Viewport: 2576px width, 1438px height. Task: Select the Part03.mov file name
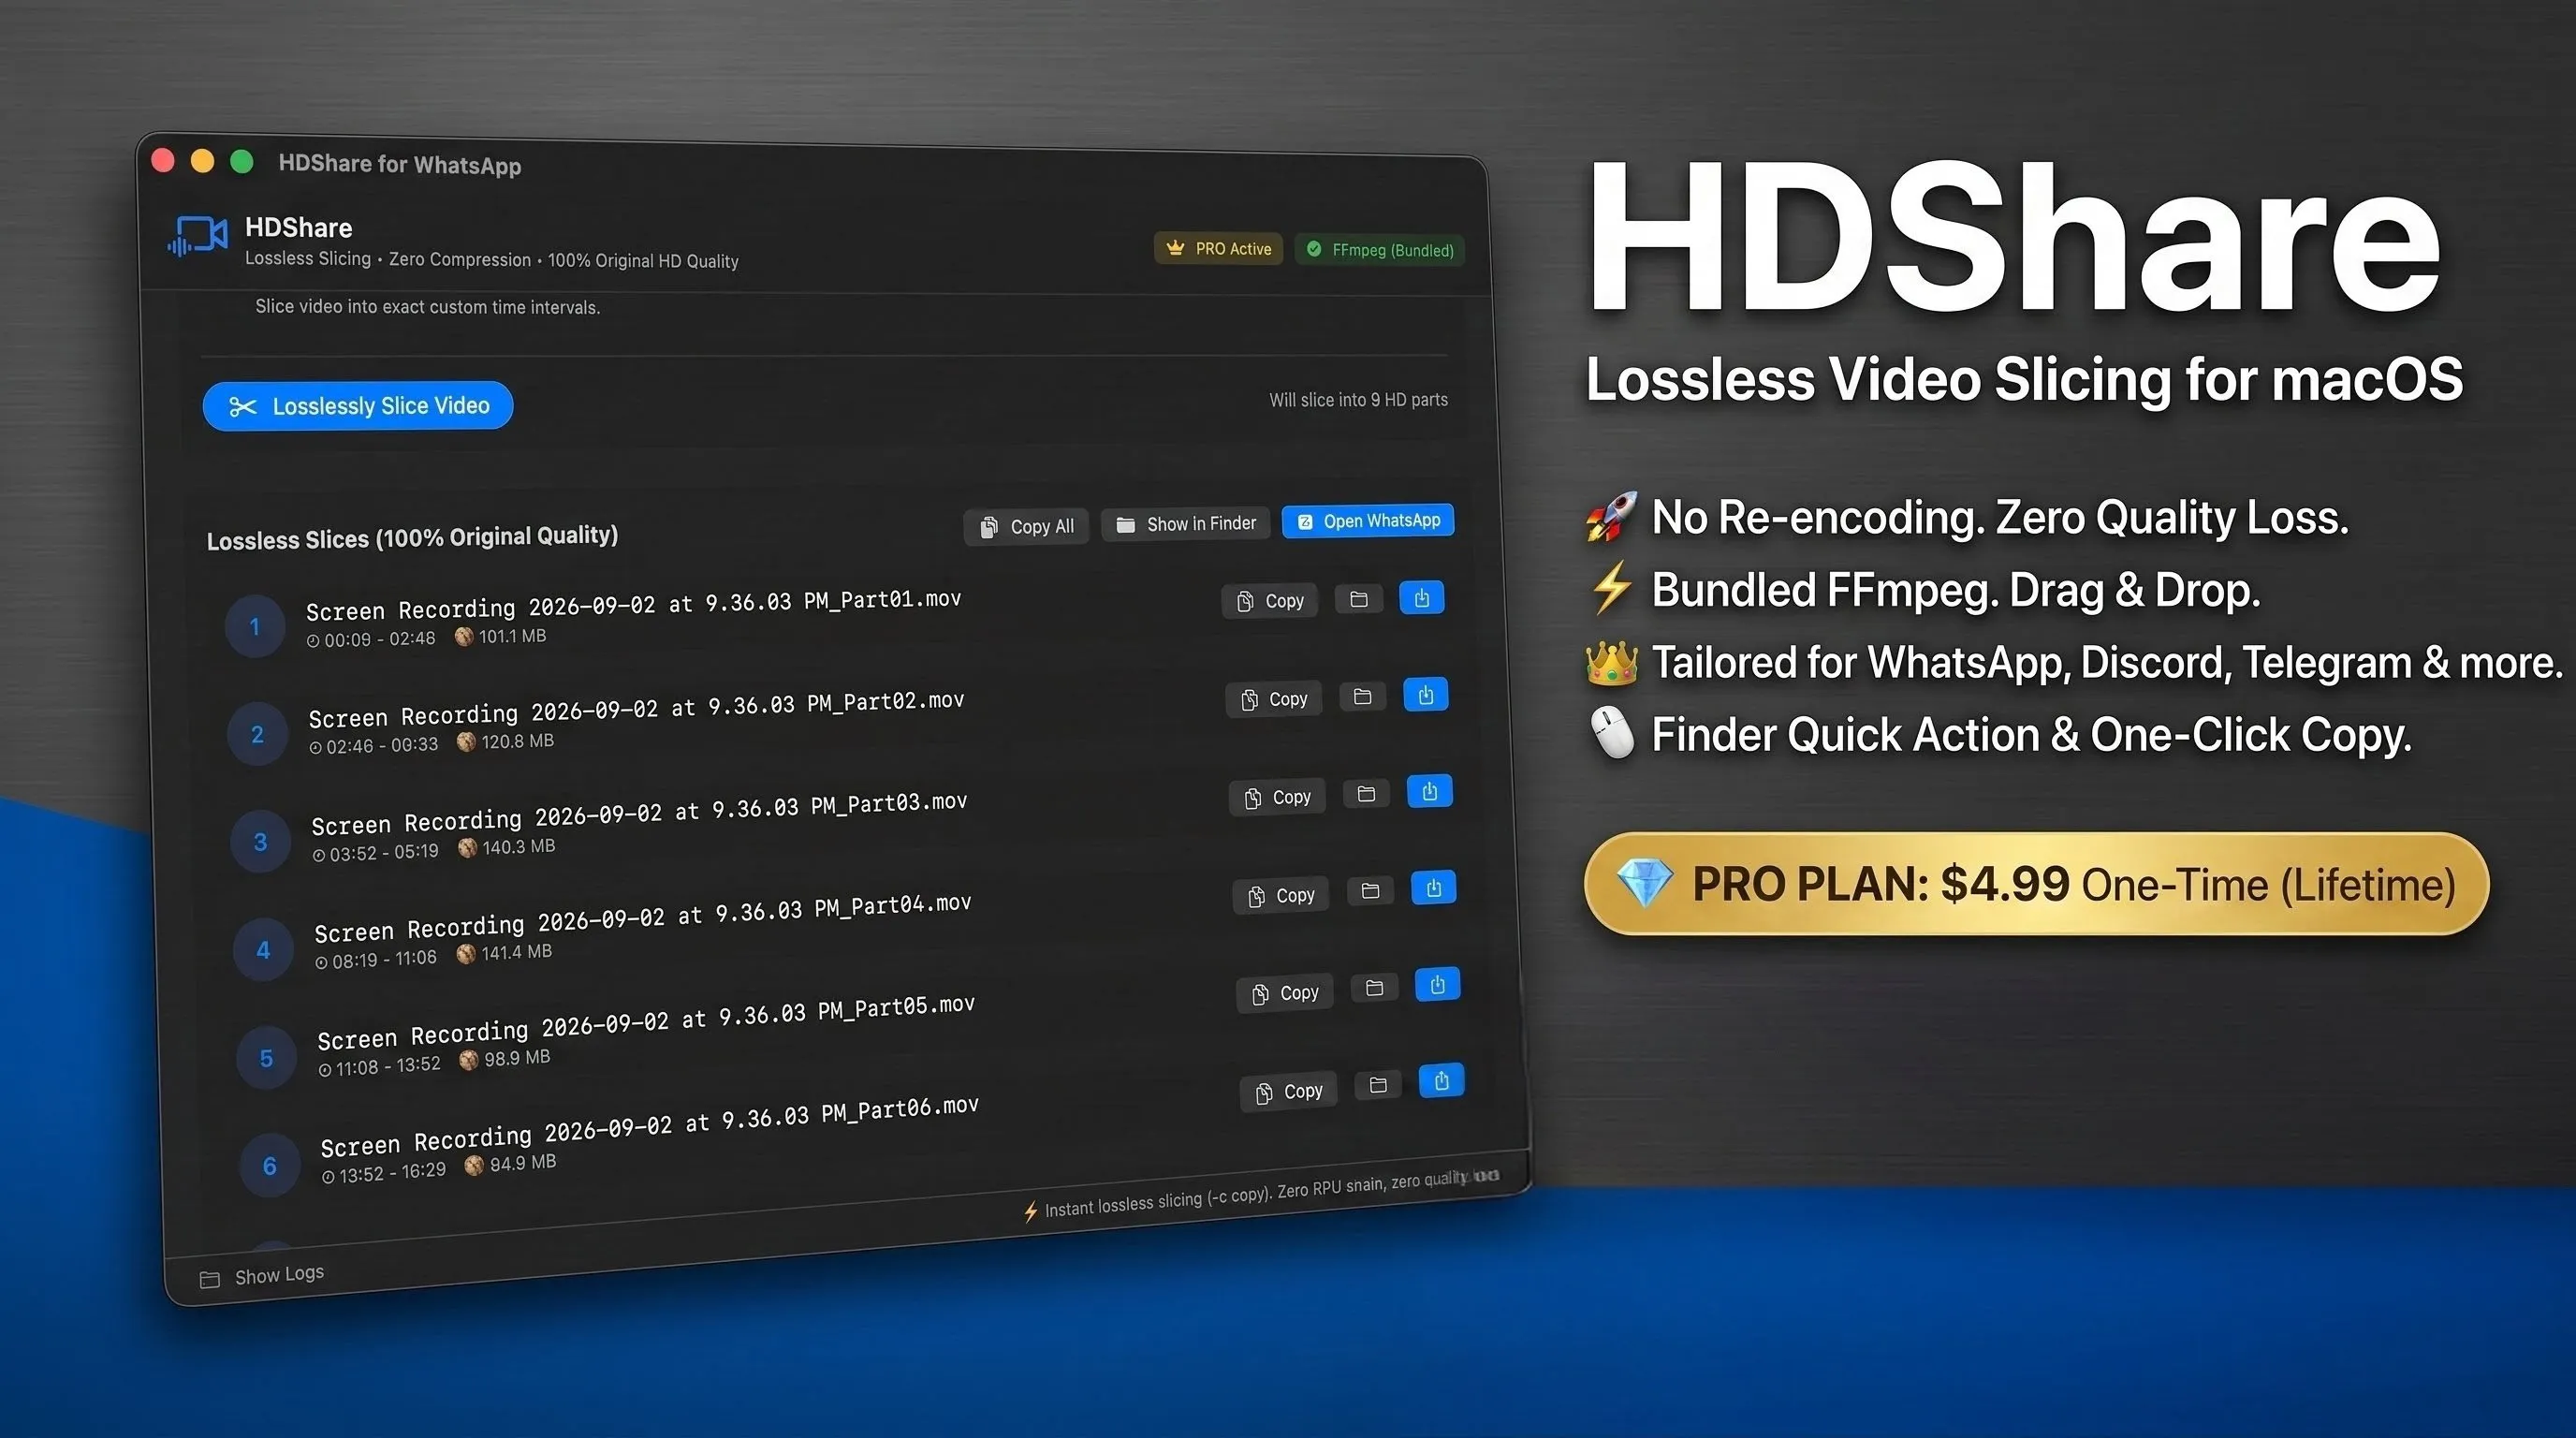(639, 813)
